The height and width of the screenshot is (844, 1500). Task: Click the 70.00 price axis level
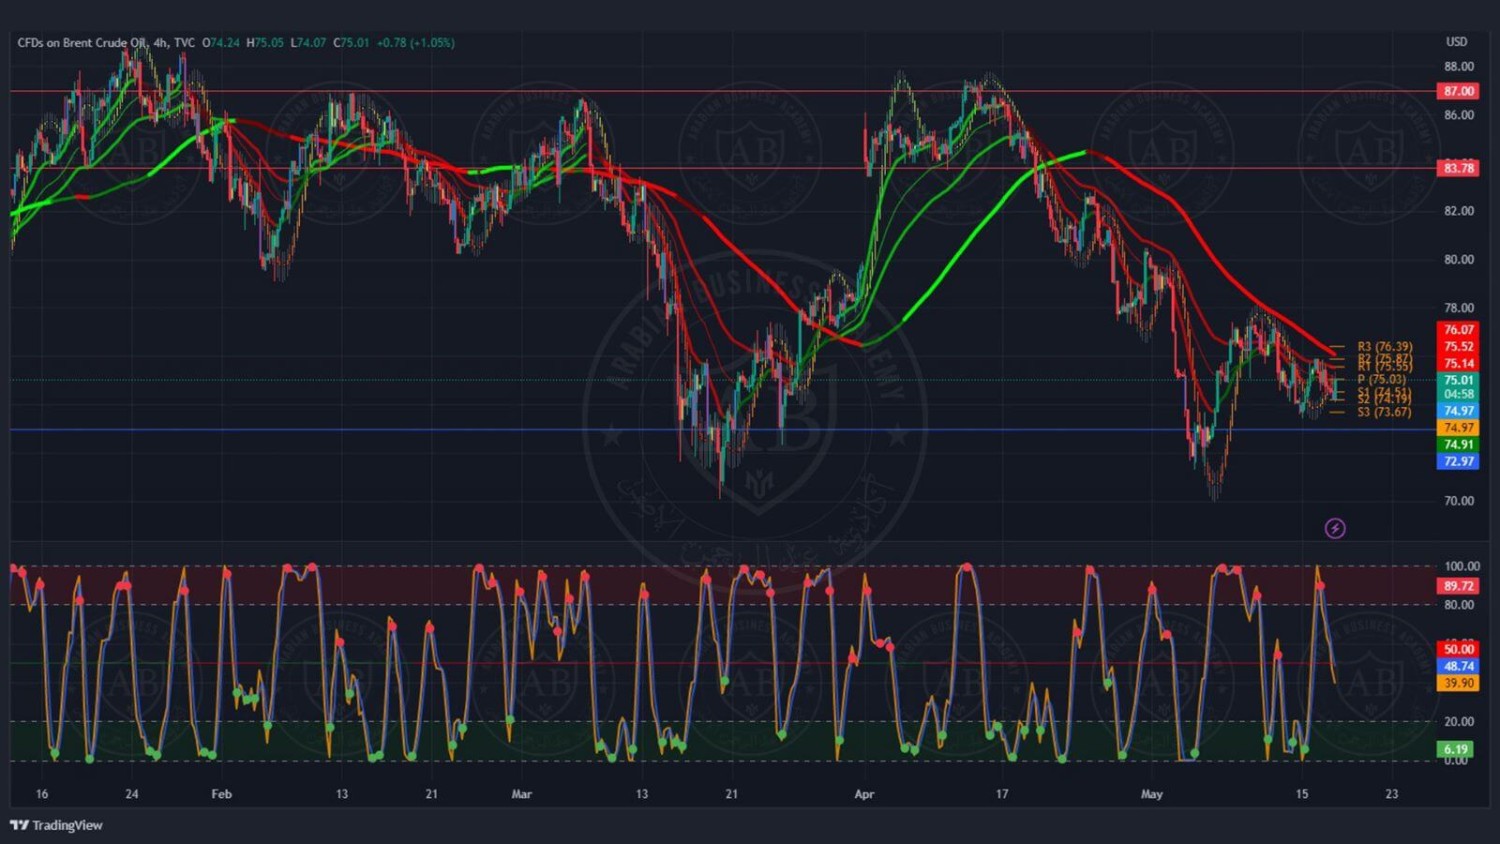(x=1458, y=501)
